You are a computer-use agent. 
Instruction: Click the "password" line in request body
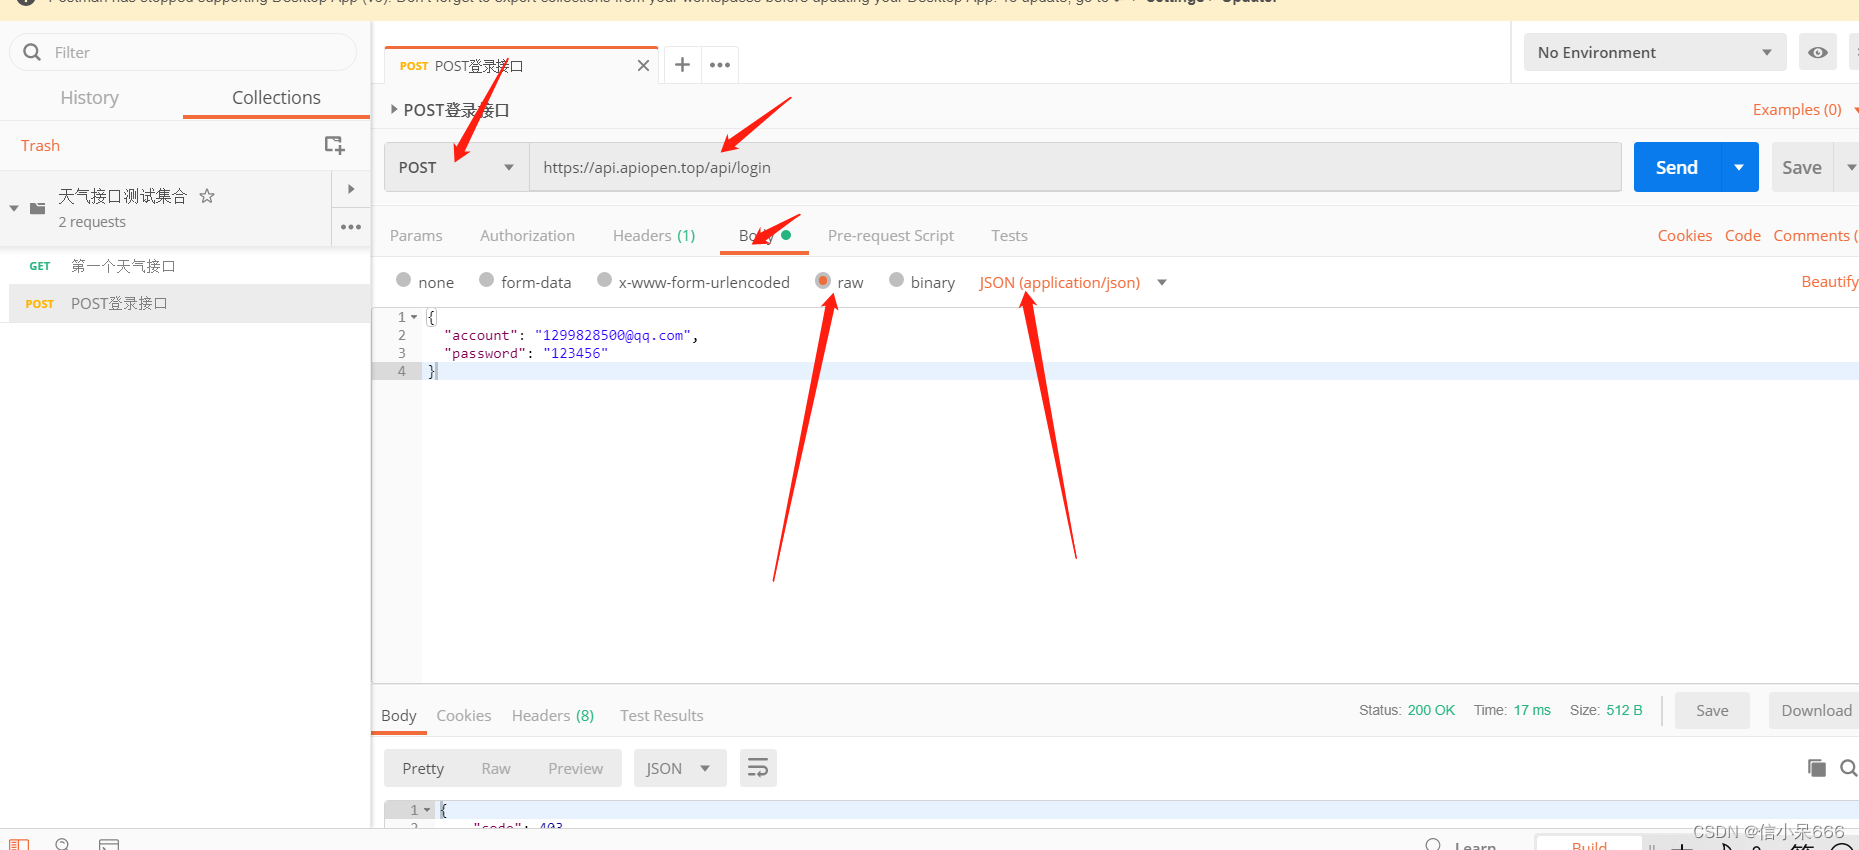click(x=526, y=353)
